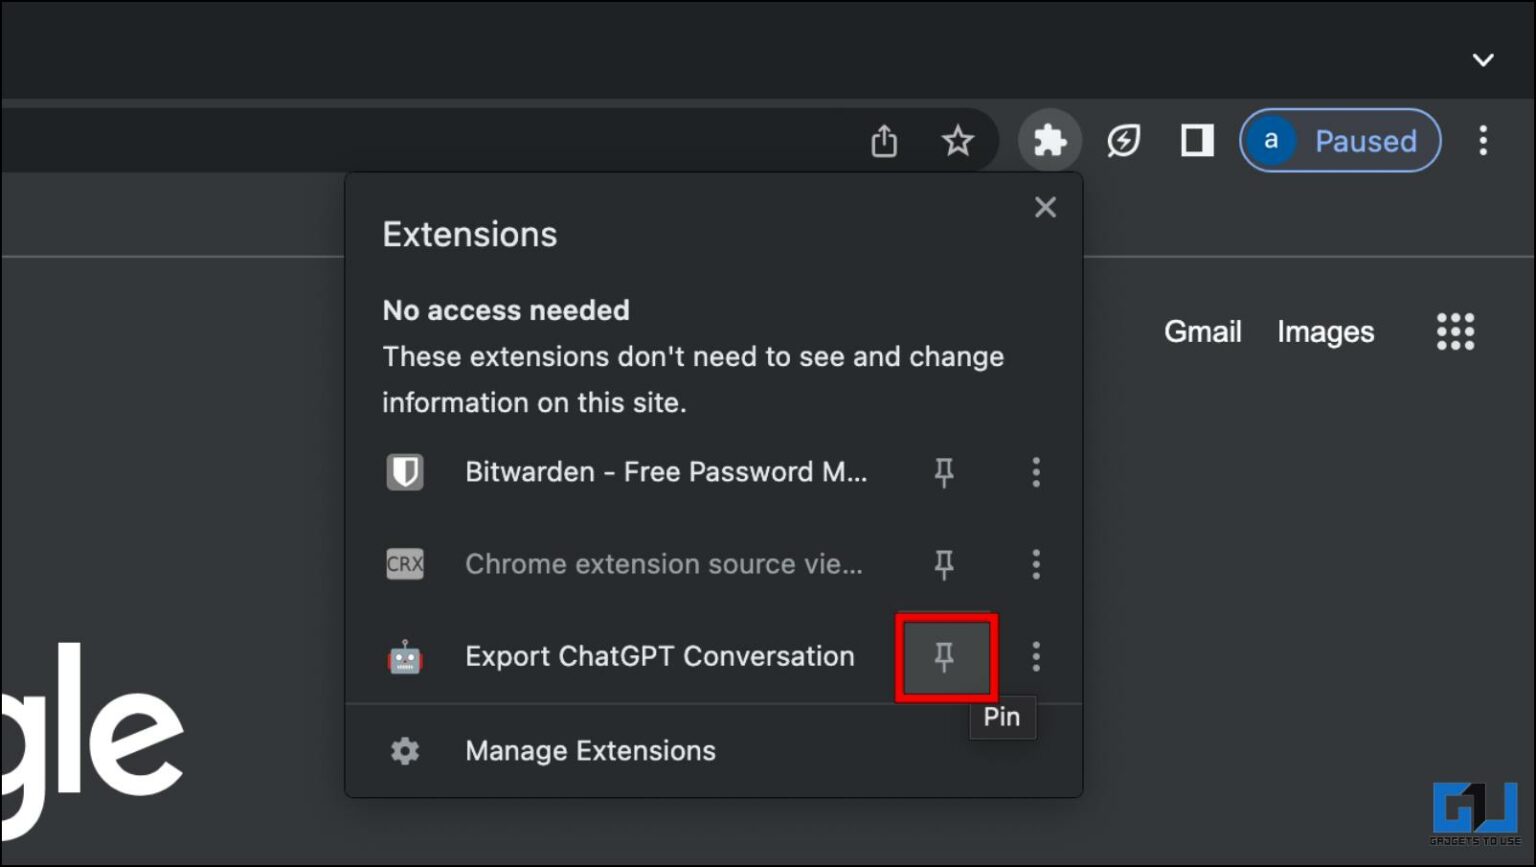Click the leaf-shaped extension icon in toolbar
This screenshot has height=867, width=1536.
(1123, 140)
